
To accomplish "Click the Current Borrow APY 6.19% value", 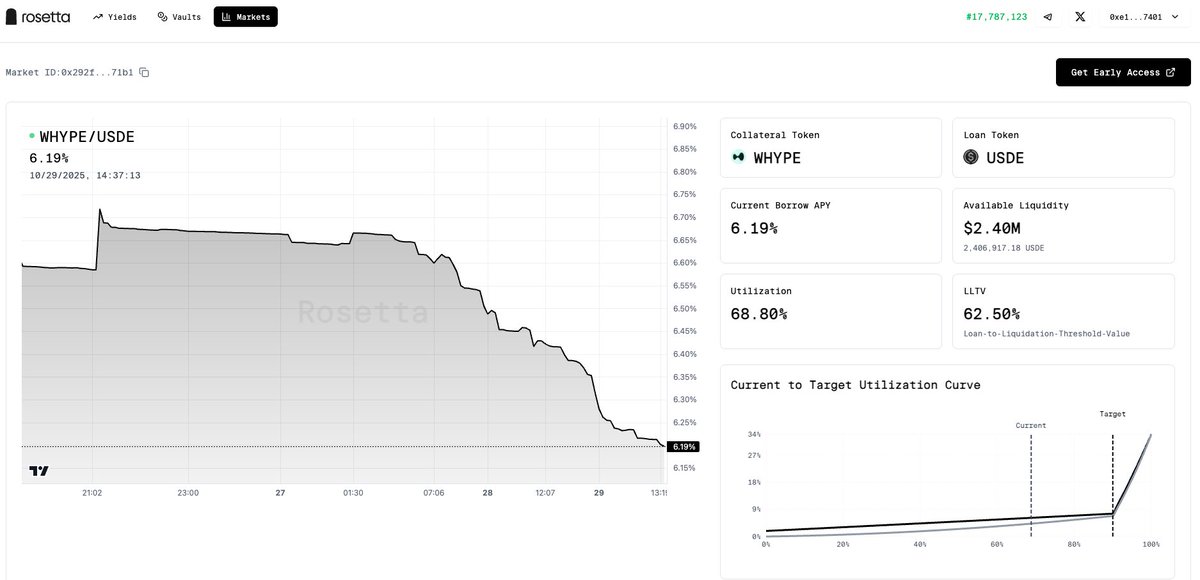I will [x=754, y=228].
